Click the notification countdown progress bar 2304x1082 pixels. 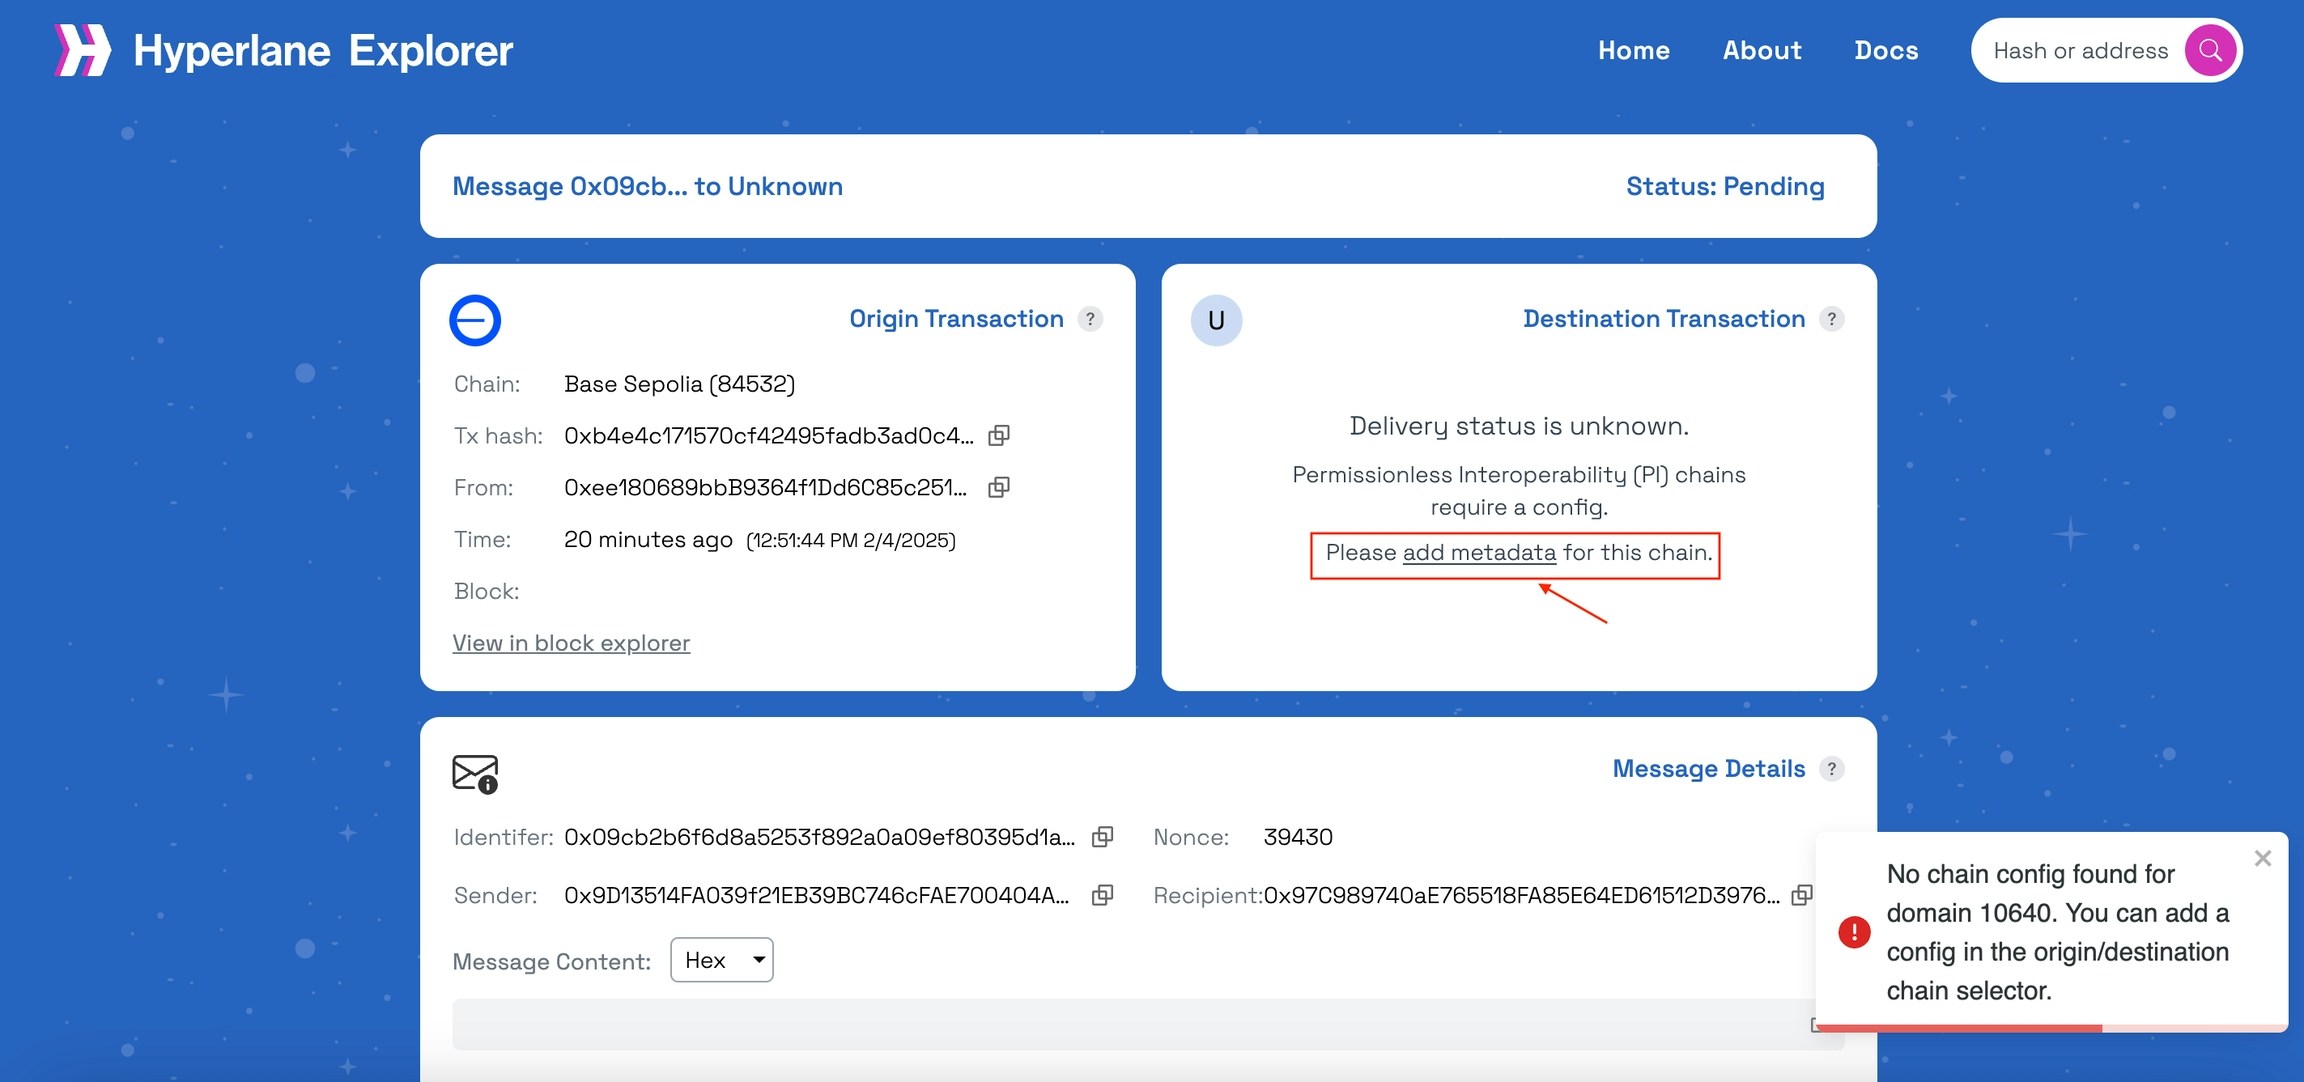click(x=2051, y=1028)
